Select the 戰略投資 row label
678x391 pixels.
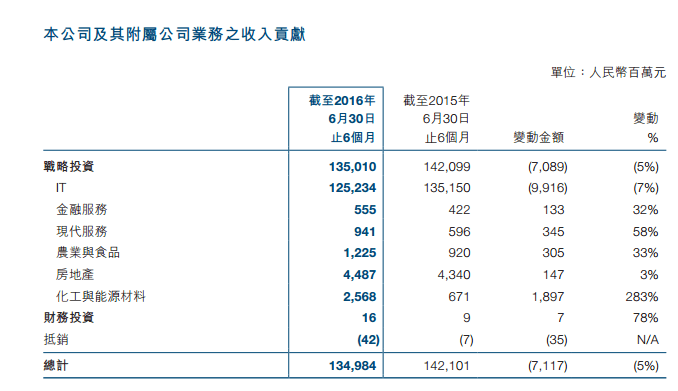coord(69,167)
